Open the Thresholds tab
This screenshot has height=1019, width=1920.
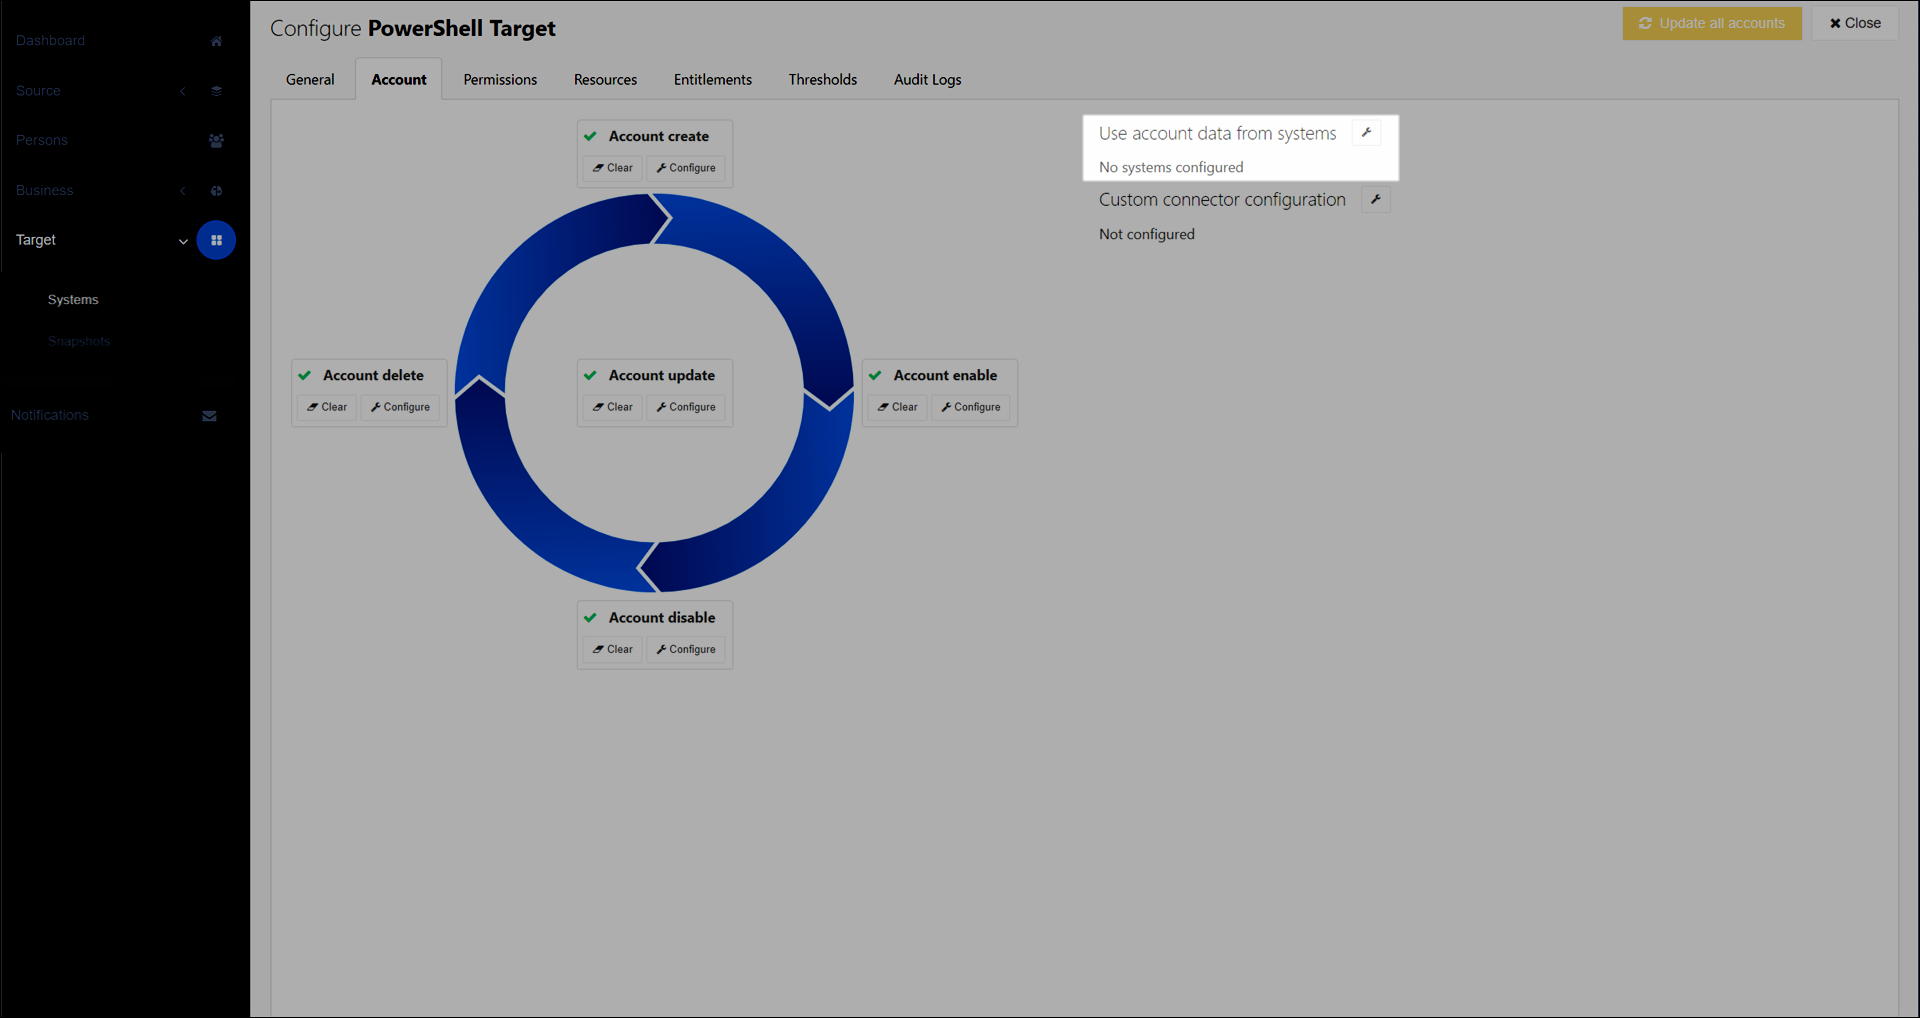click(x=823, y=80)
